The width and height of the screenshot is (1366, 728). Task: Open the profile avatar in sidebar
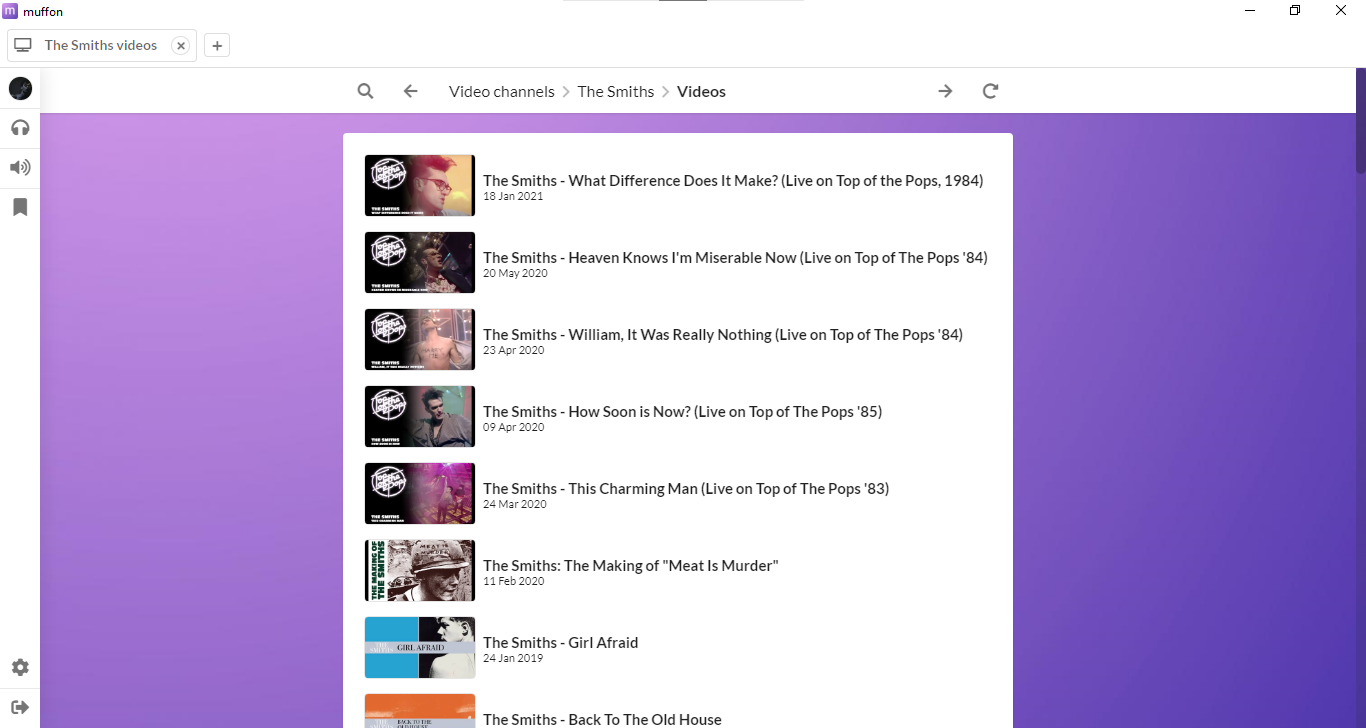[x=20, y=89]
